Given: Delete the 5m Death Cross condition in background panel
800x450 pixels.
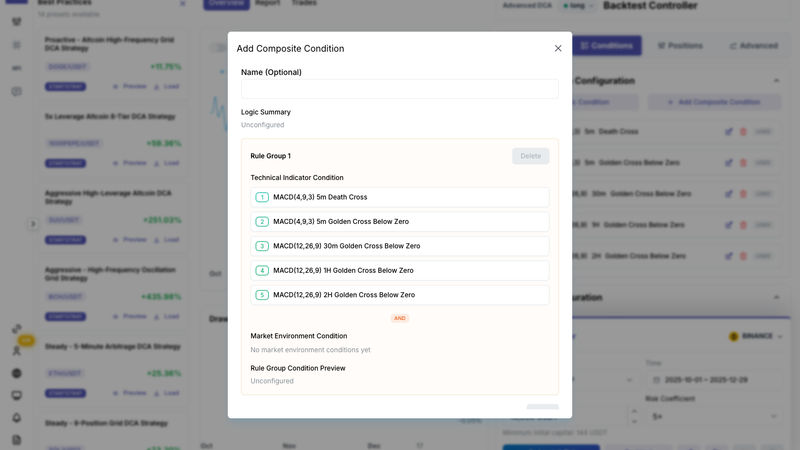Looking at the screenshot, I should [743, 132].
